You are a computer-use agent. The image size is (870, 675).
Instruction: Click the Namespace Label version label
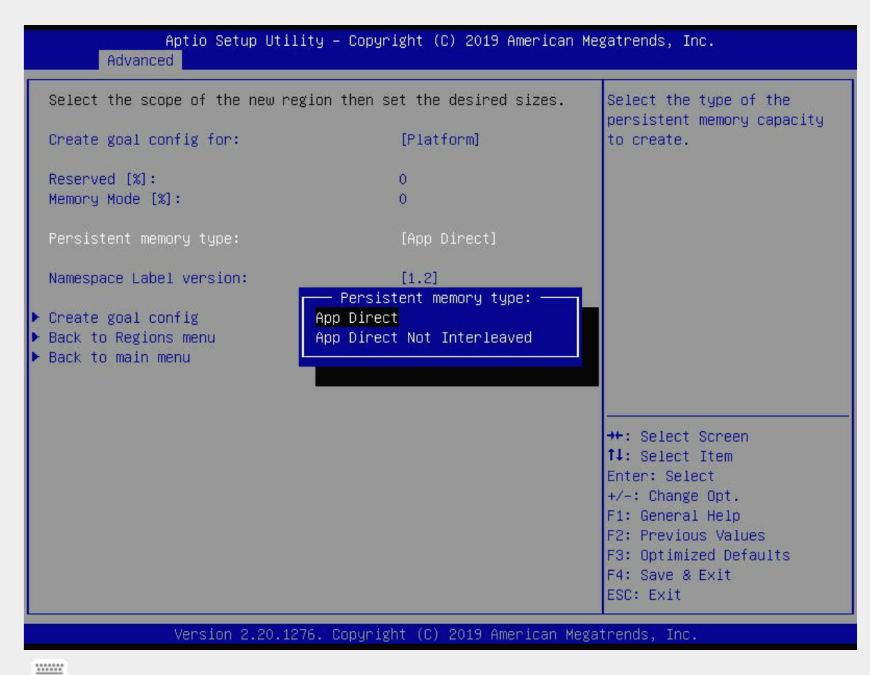(x=148, y=278)
